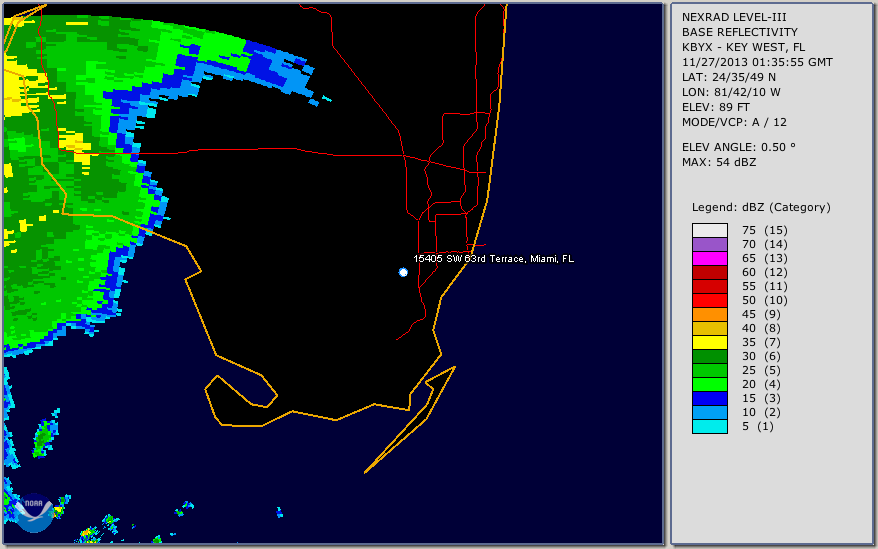
Task: Select the 30 dBZ dark green swatch
Action: click(709, 356)
